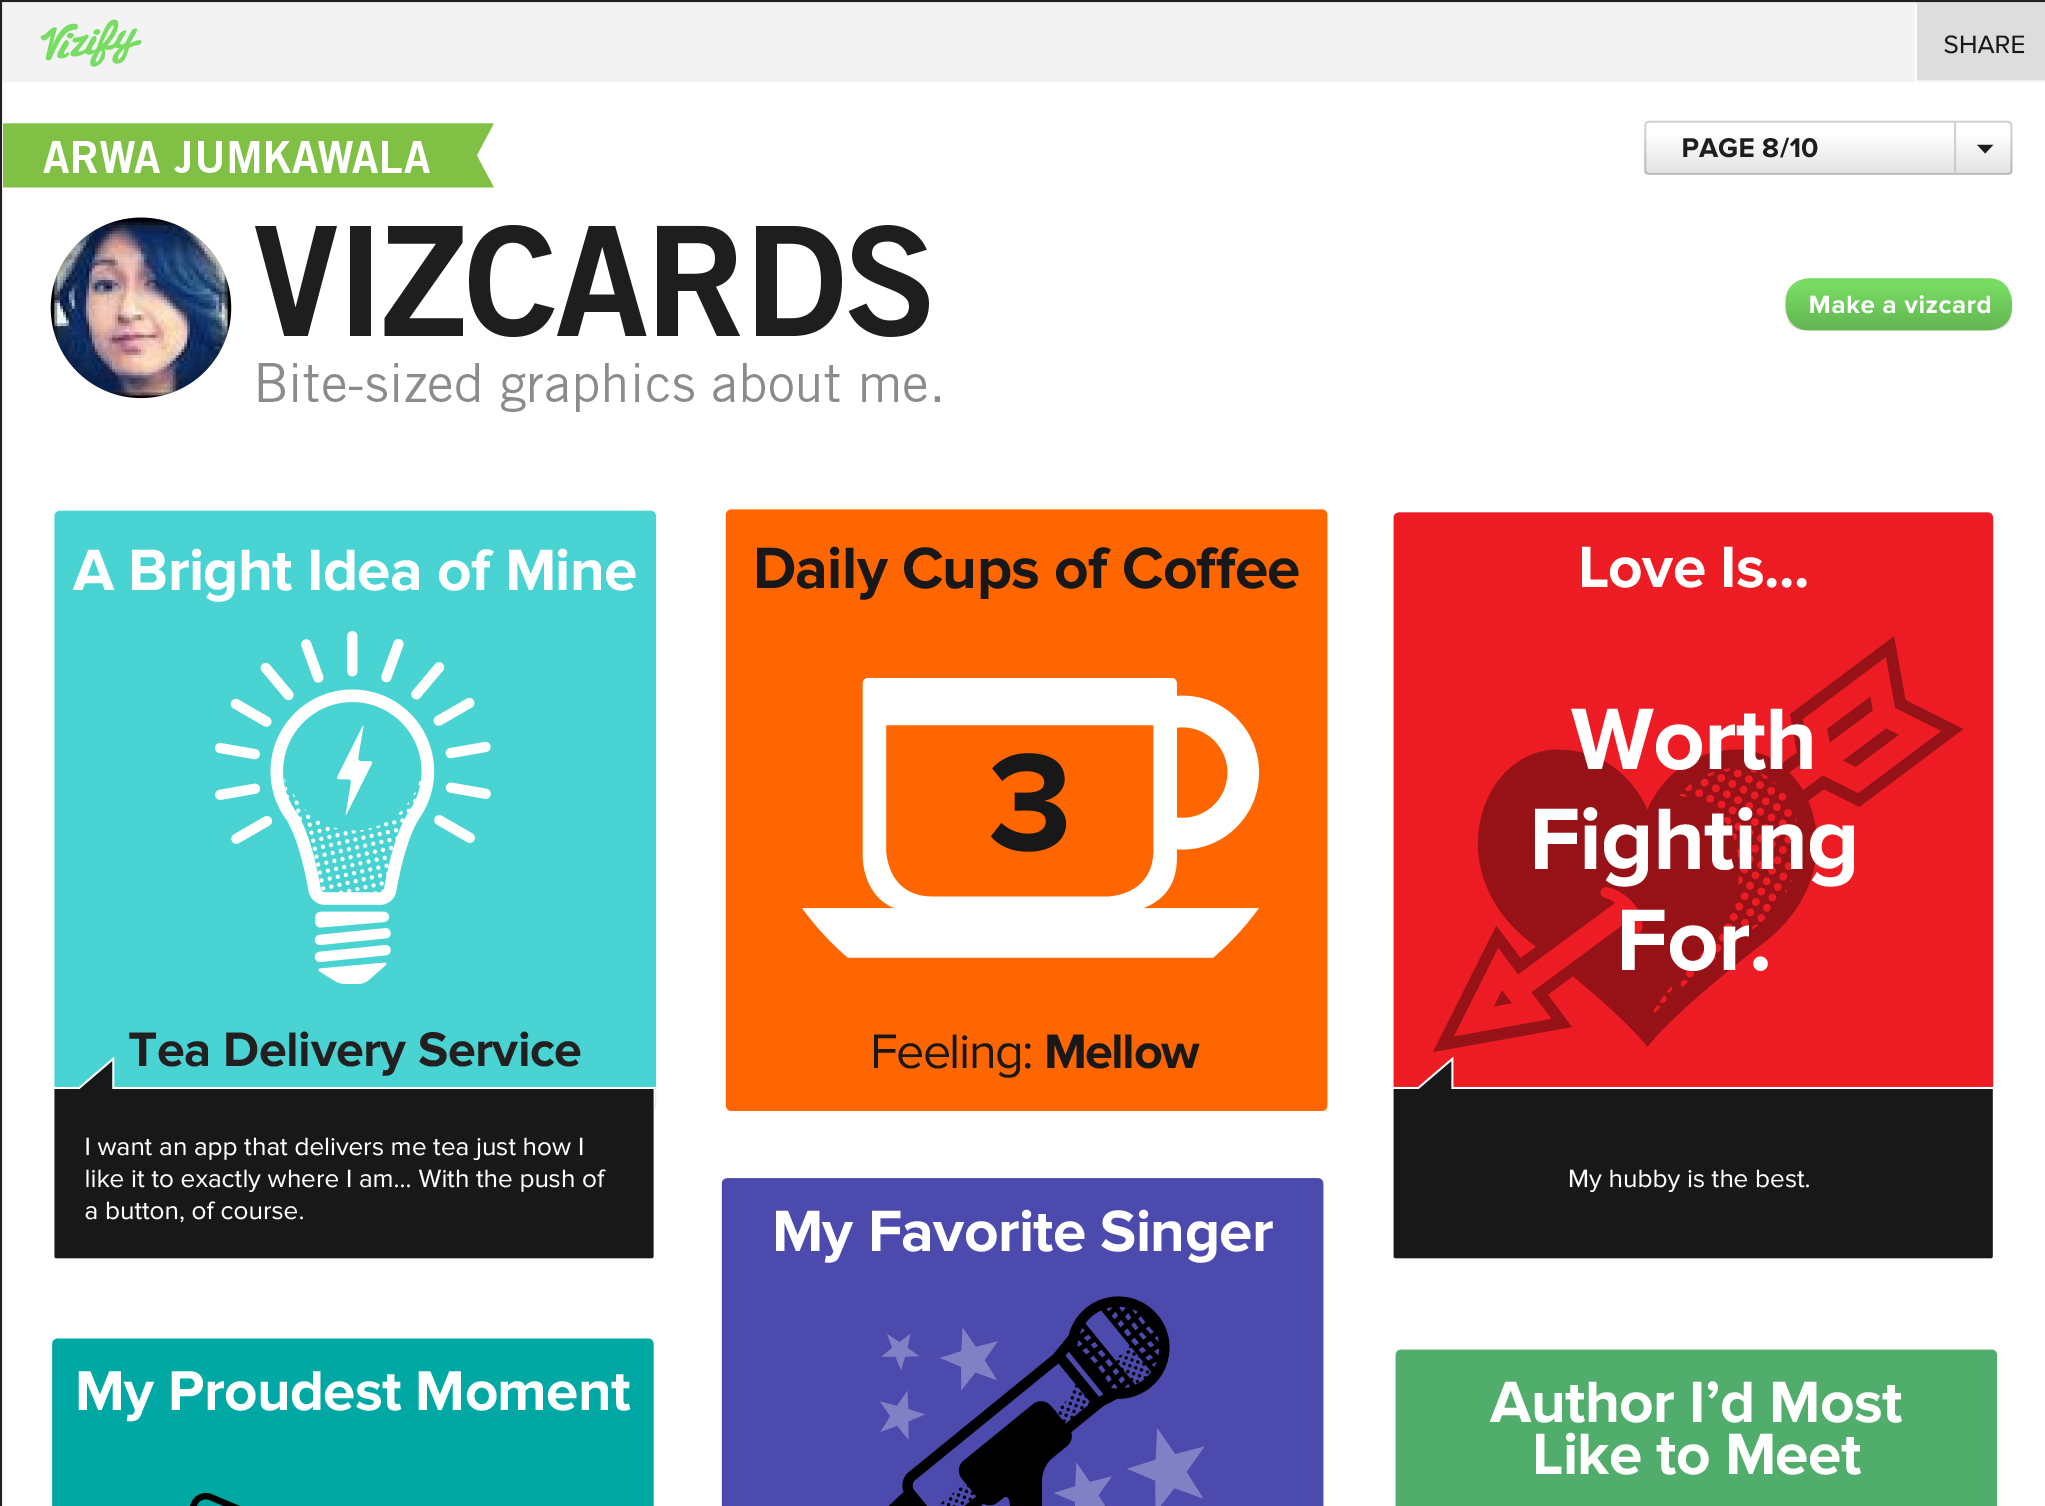
Task: Click the light bulb illustration
Action: coord(353,807)
